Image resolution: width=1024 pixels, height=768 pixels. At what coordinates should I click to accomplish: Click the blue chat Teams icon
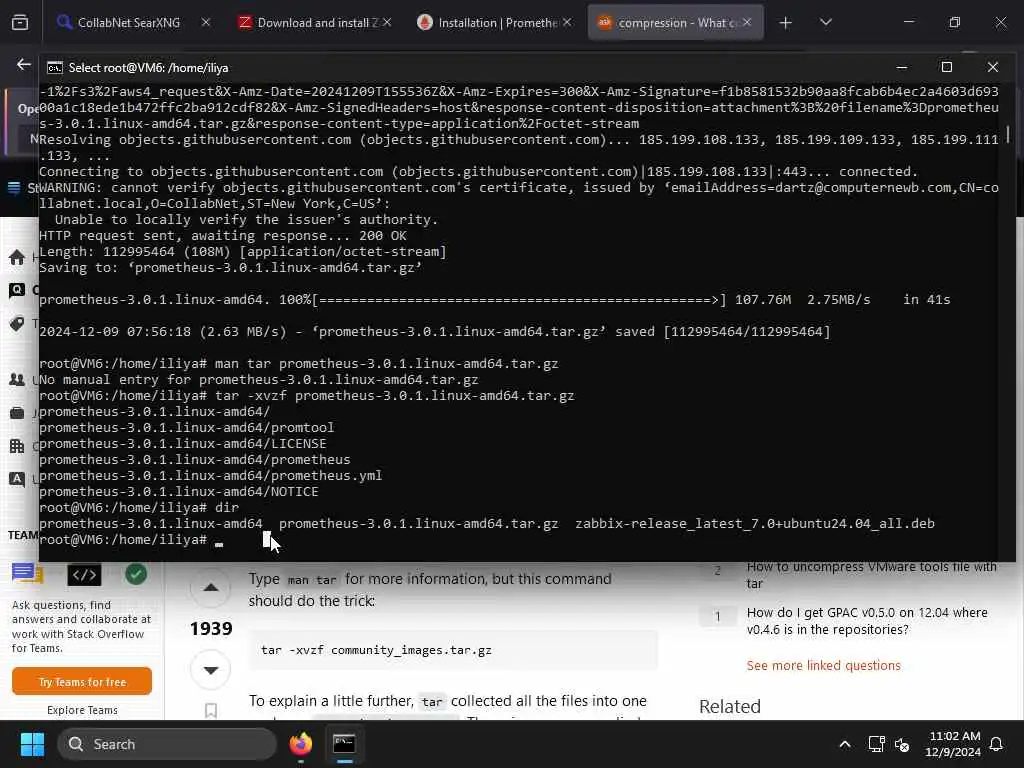(27, 573)
